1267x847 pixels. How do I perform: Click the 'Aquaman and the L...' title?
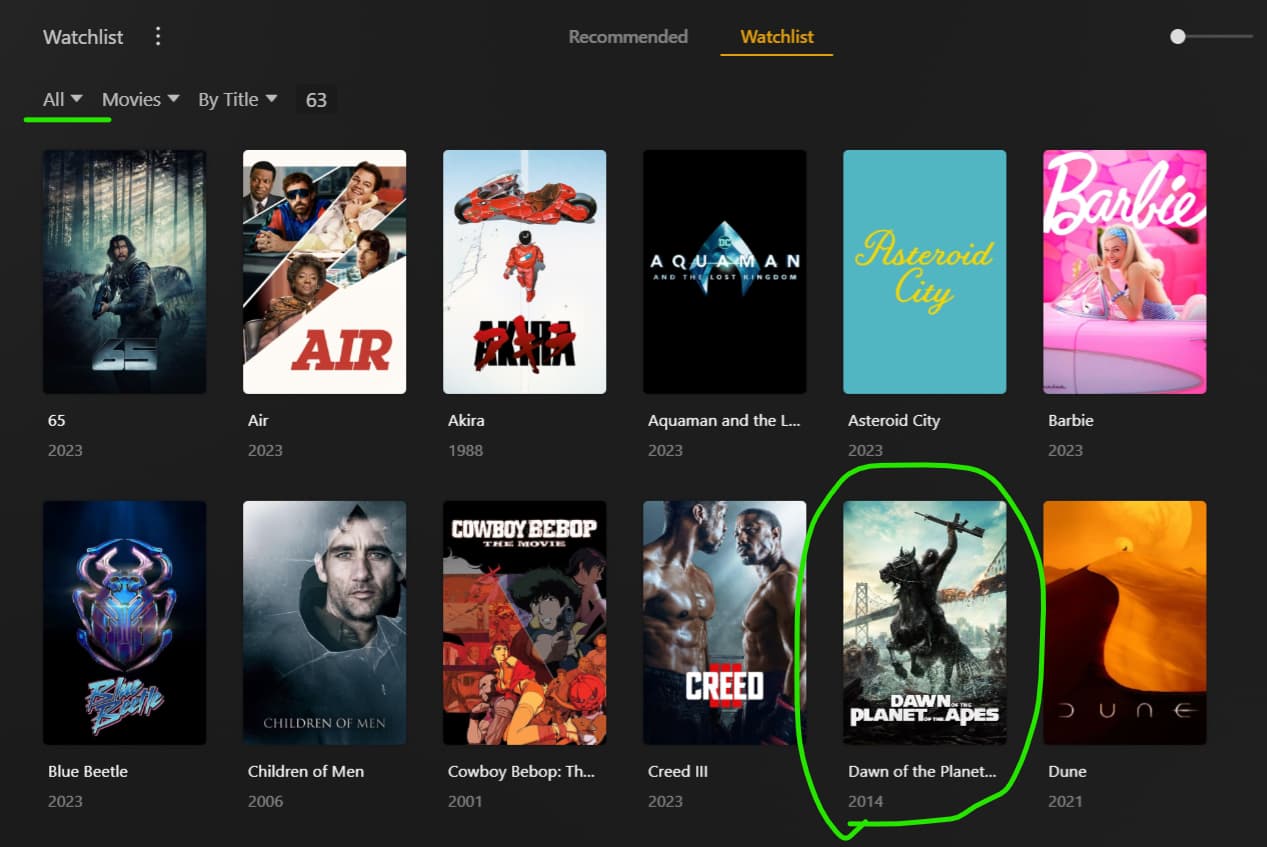click(x=724, y=420)
